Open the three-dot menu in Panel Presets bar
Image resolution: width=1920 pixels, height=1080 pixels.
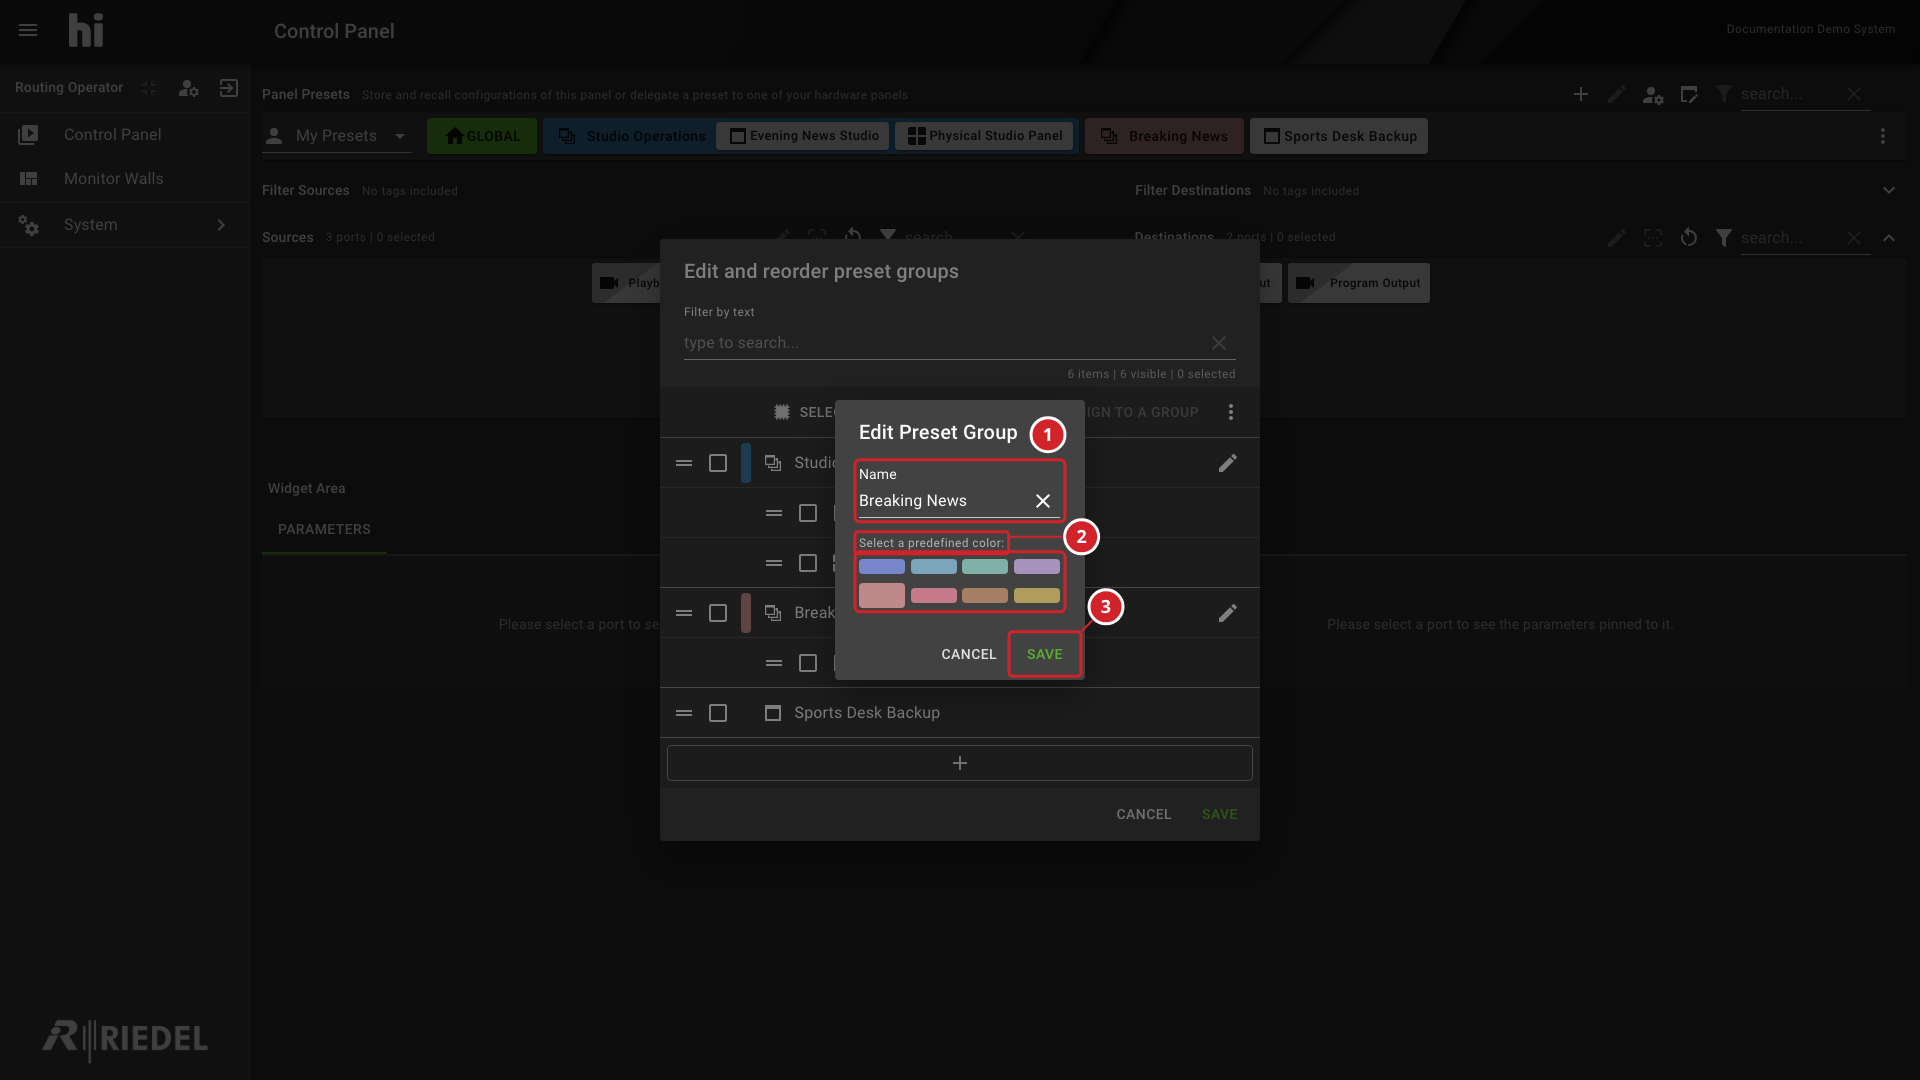click(1883, 136)
